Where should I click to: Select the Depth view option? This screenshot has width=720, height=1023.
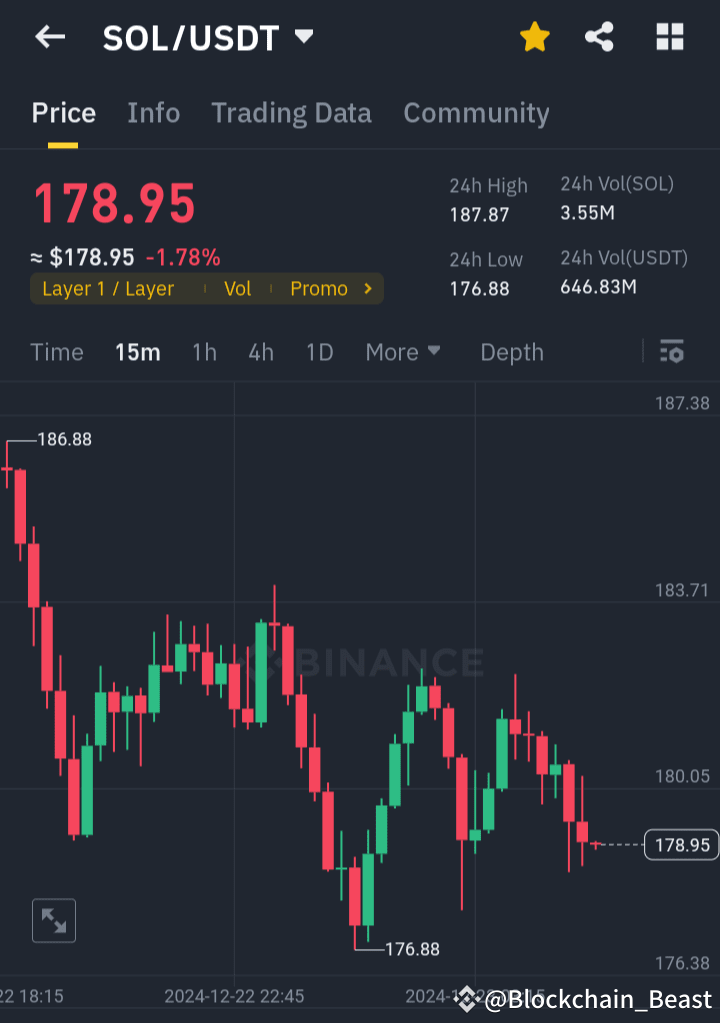click(511, 352)
